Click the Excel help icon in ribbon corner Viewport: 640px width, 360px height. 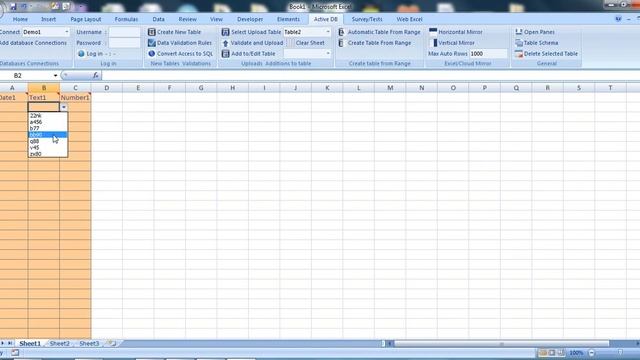pyautogui.click(x=618, y=19)
